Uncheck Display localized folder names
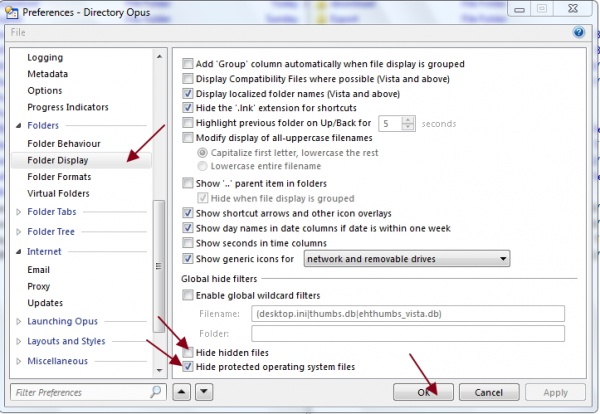Image resolution: width=600 pixels, height=414 pixels. pos(188,94)
